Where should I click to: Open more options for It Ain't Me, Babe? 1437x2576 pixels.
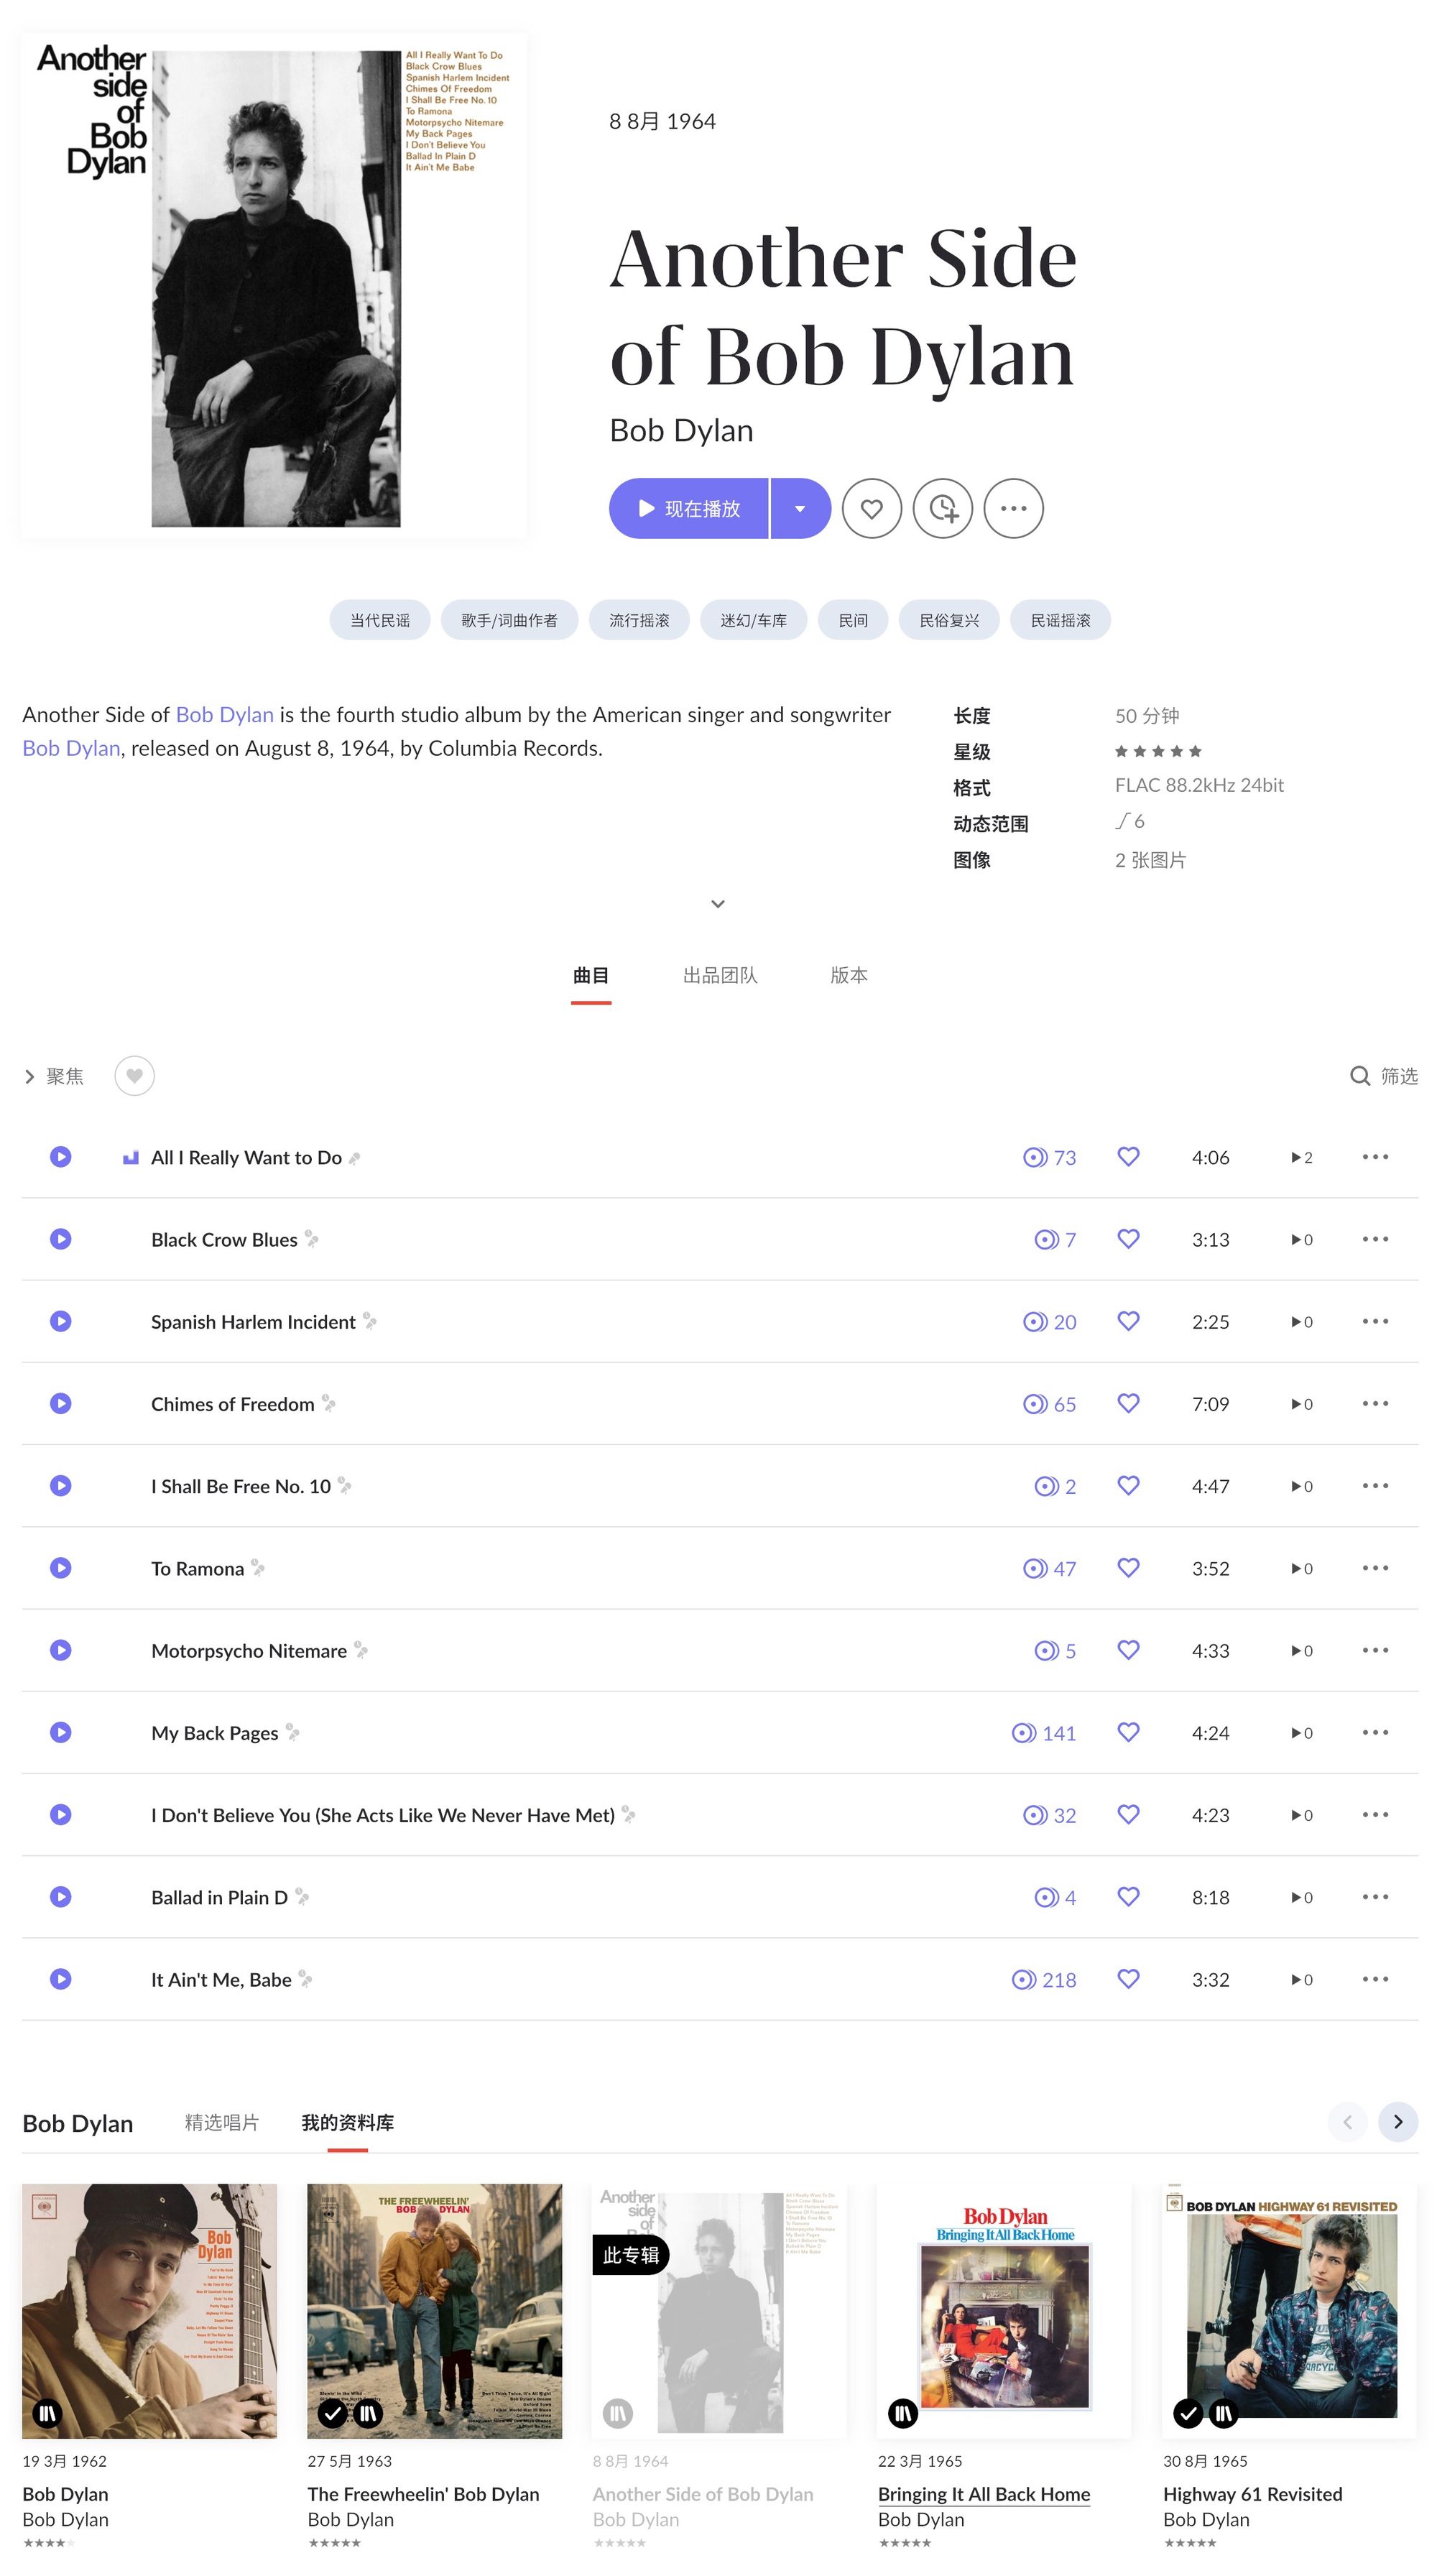tap(1375, 1979)
